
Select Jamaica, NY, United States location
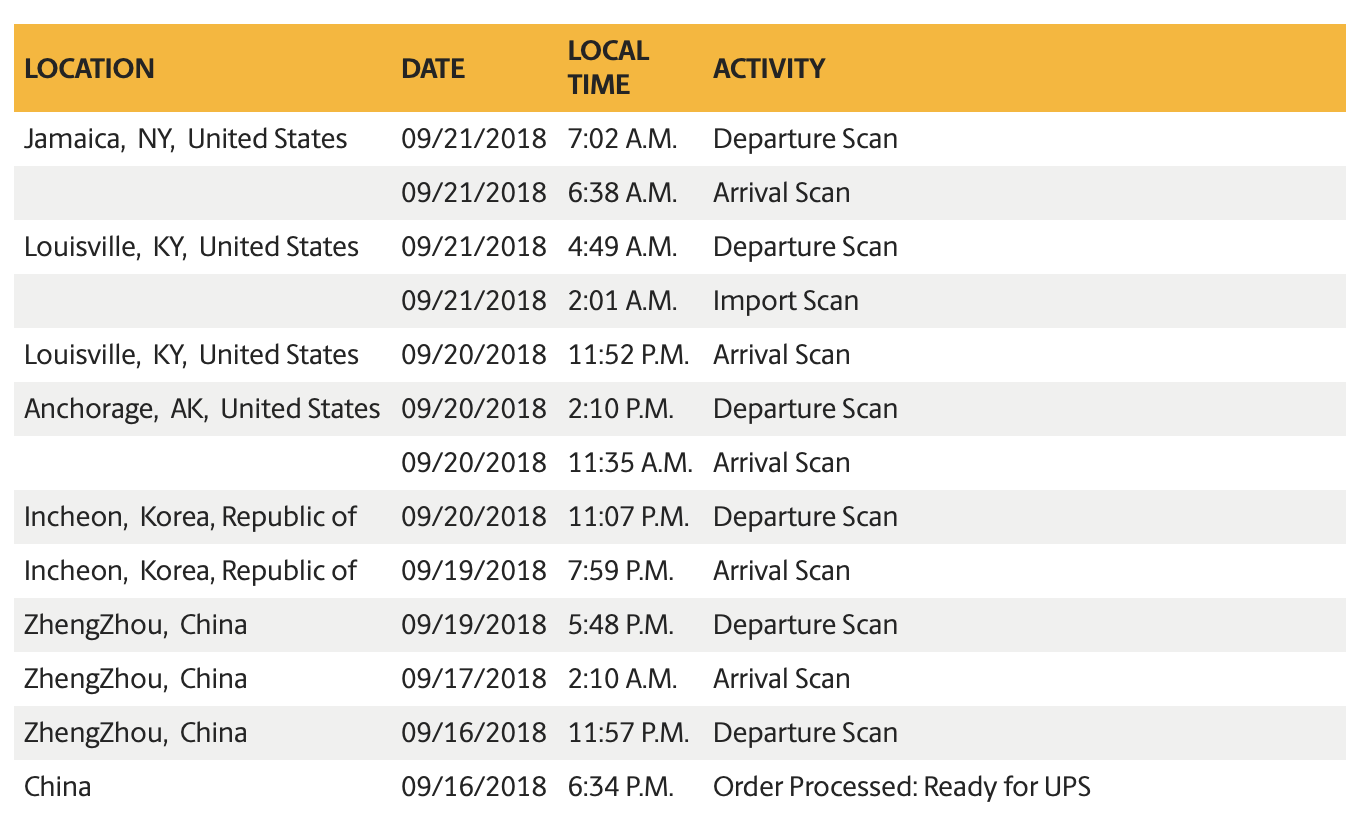[186, 138]
